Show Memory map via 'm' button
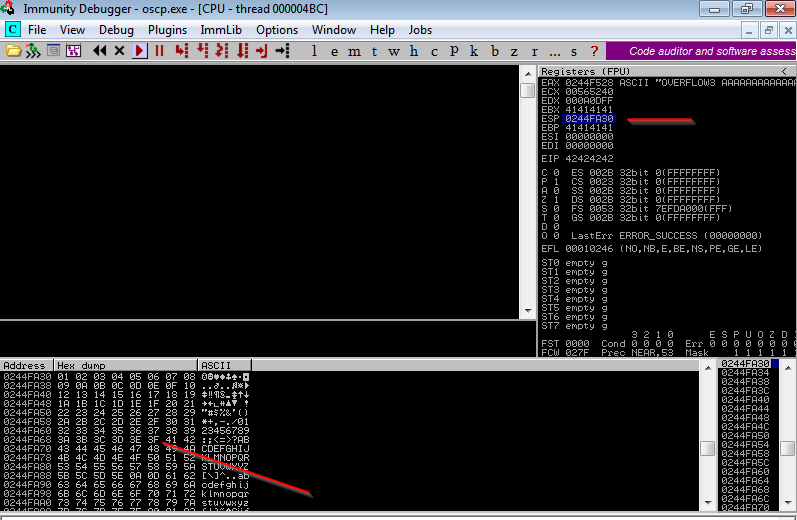This screenshot has width=797, height=520. (354, 51)
